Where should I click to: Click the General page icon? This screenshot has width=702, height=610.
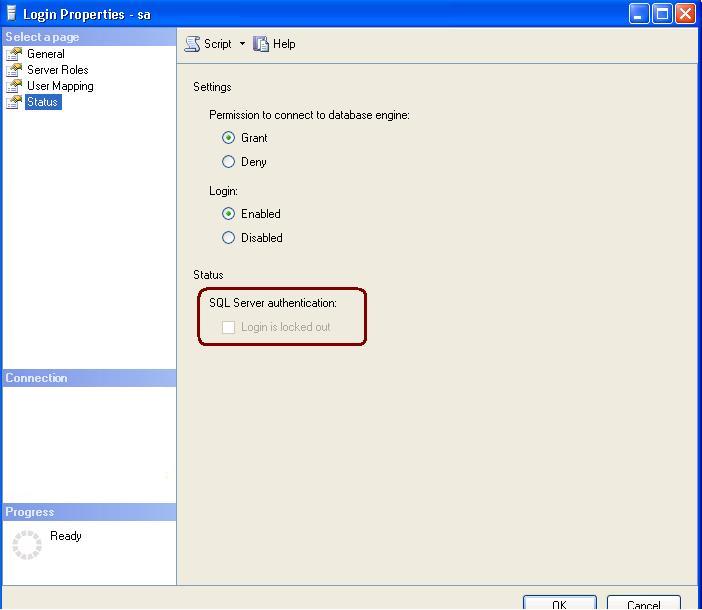tap(14, 54)
